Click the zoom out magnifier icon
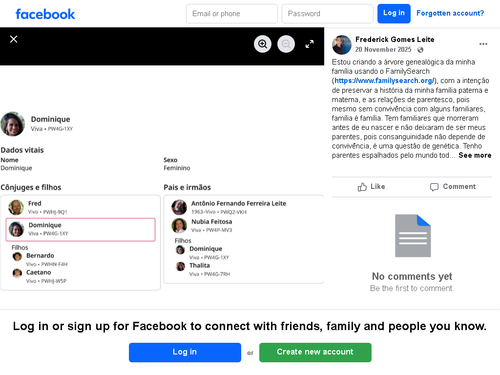 [286, 44]
